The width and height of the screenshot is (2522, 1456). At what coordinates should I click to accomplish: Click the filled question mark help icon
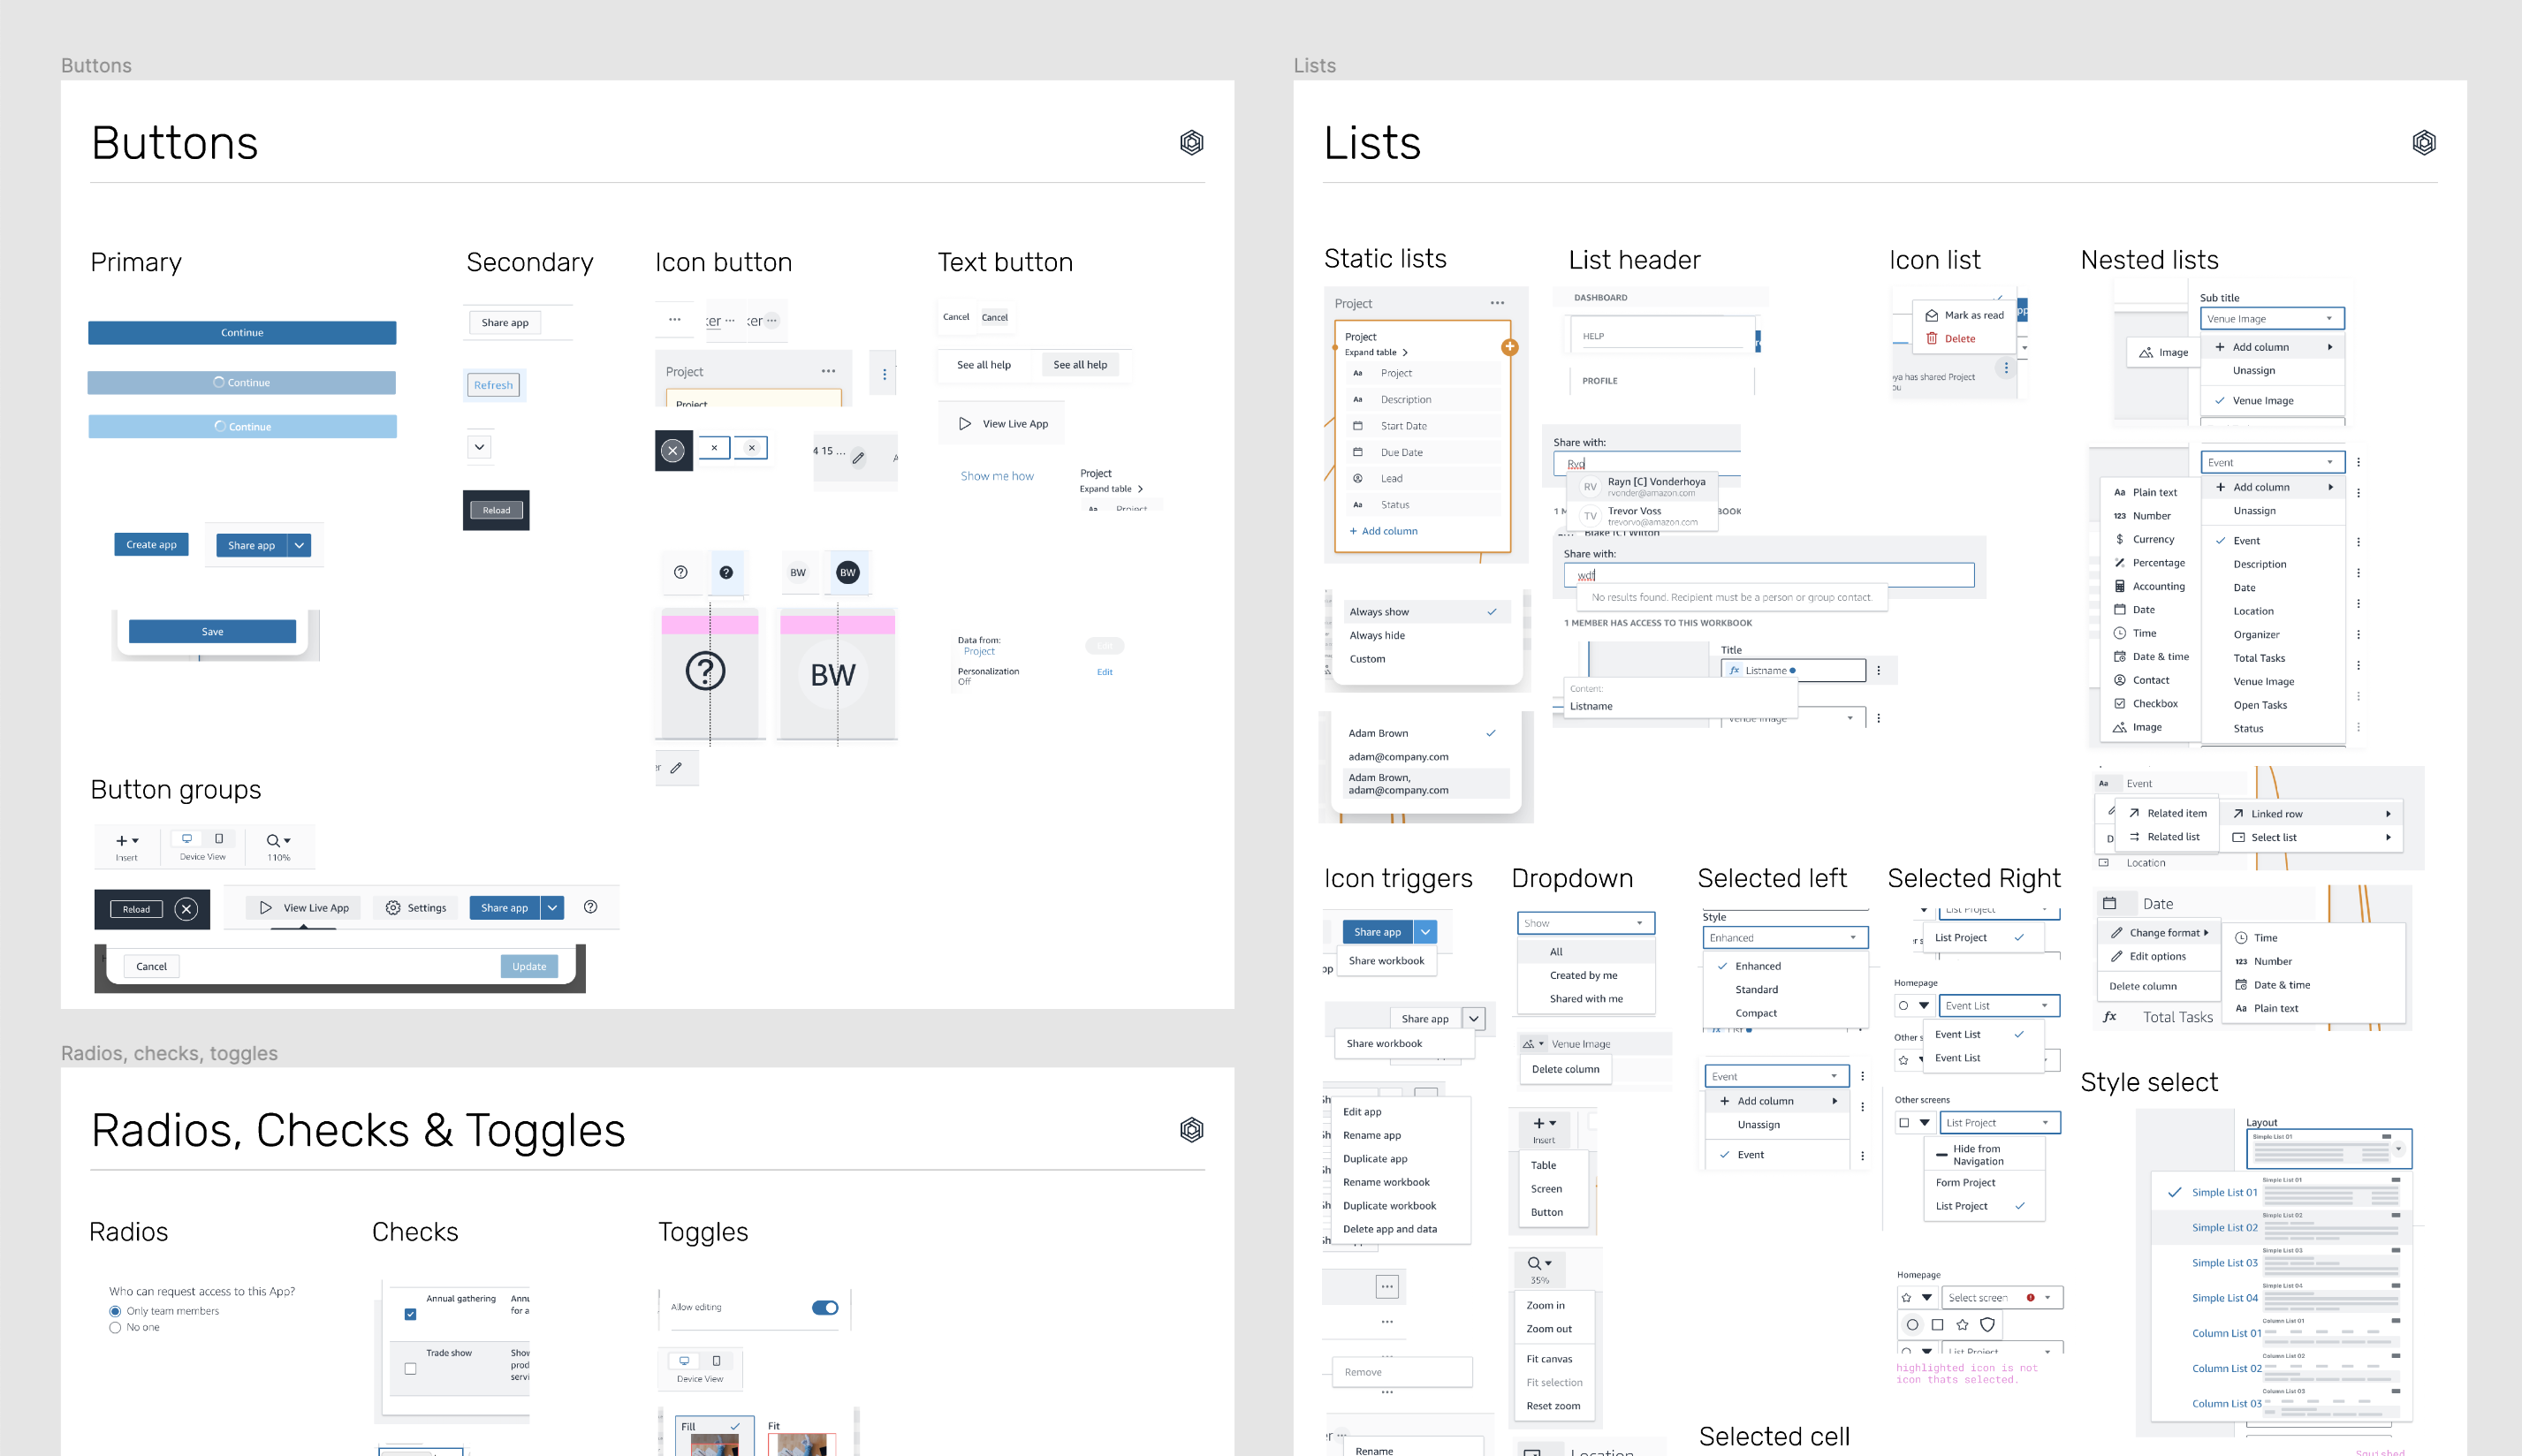coord(726,572)
